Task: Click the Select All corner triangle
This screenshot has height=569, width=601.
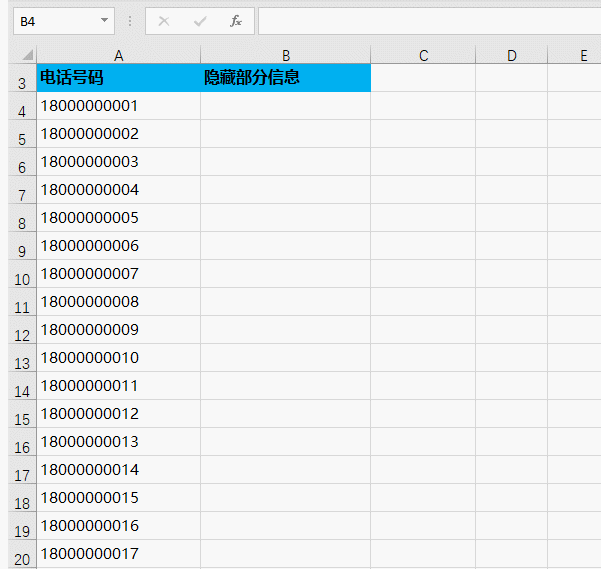Action: tap(28, 55)
